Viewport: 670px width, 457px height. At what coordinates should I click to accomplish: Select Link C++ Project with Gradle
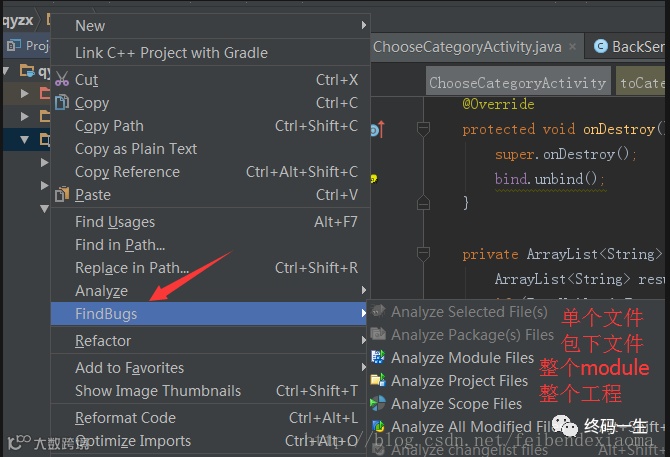coord(171,52)
